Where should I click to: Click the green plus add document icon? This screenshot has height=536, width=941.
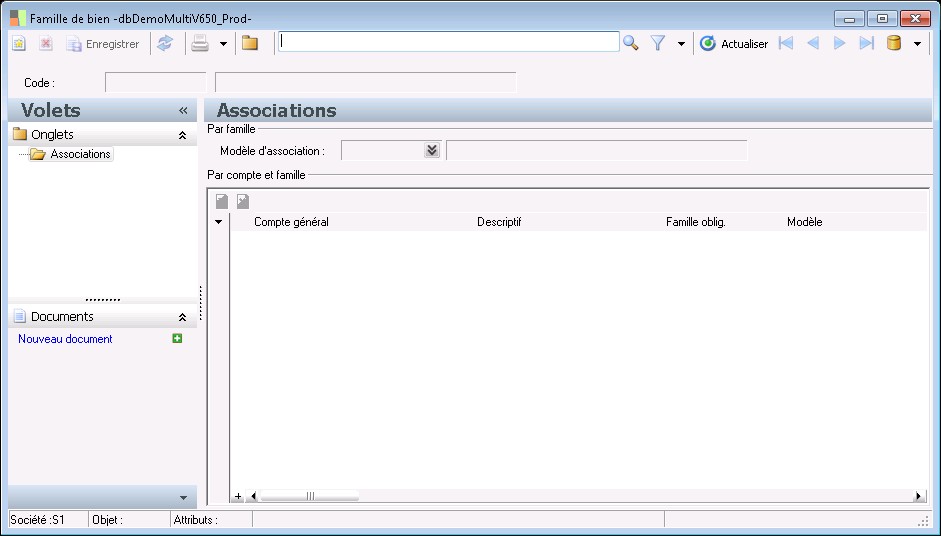pyautogui.click(x=177, y=339)
